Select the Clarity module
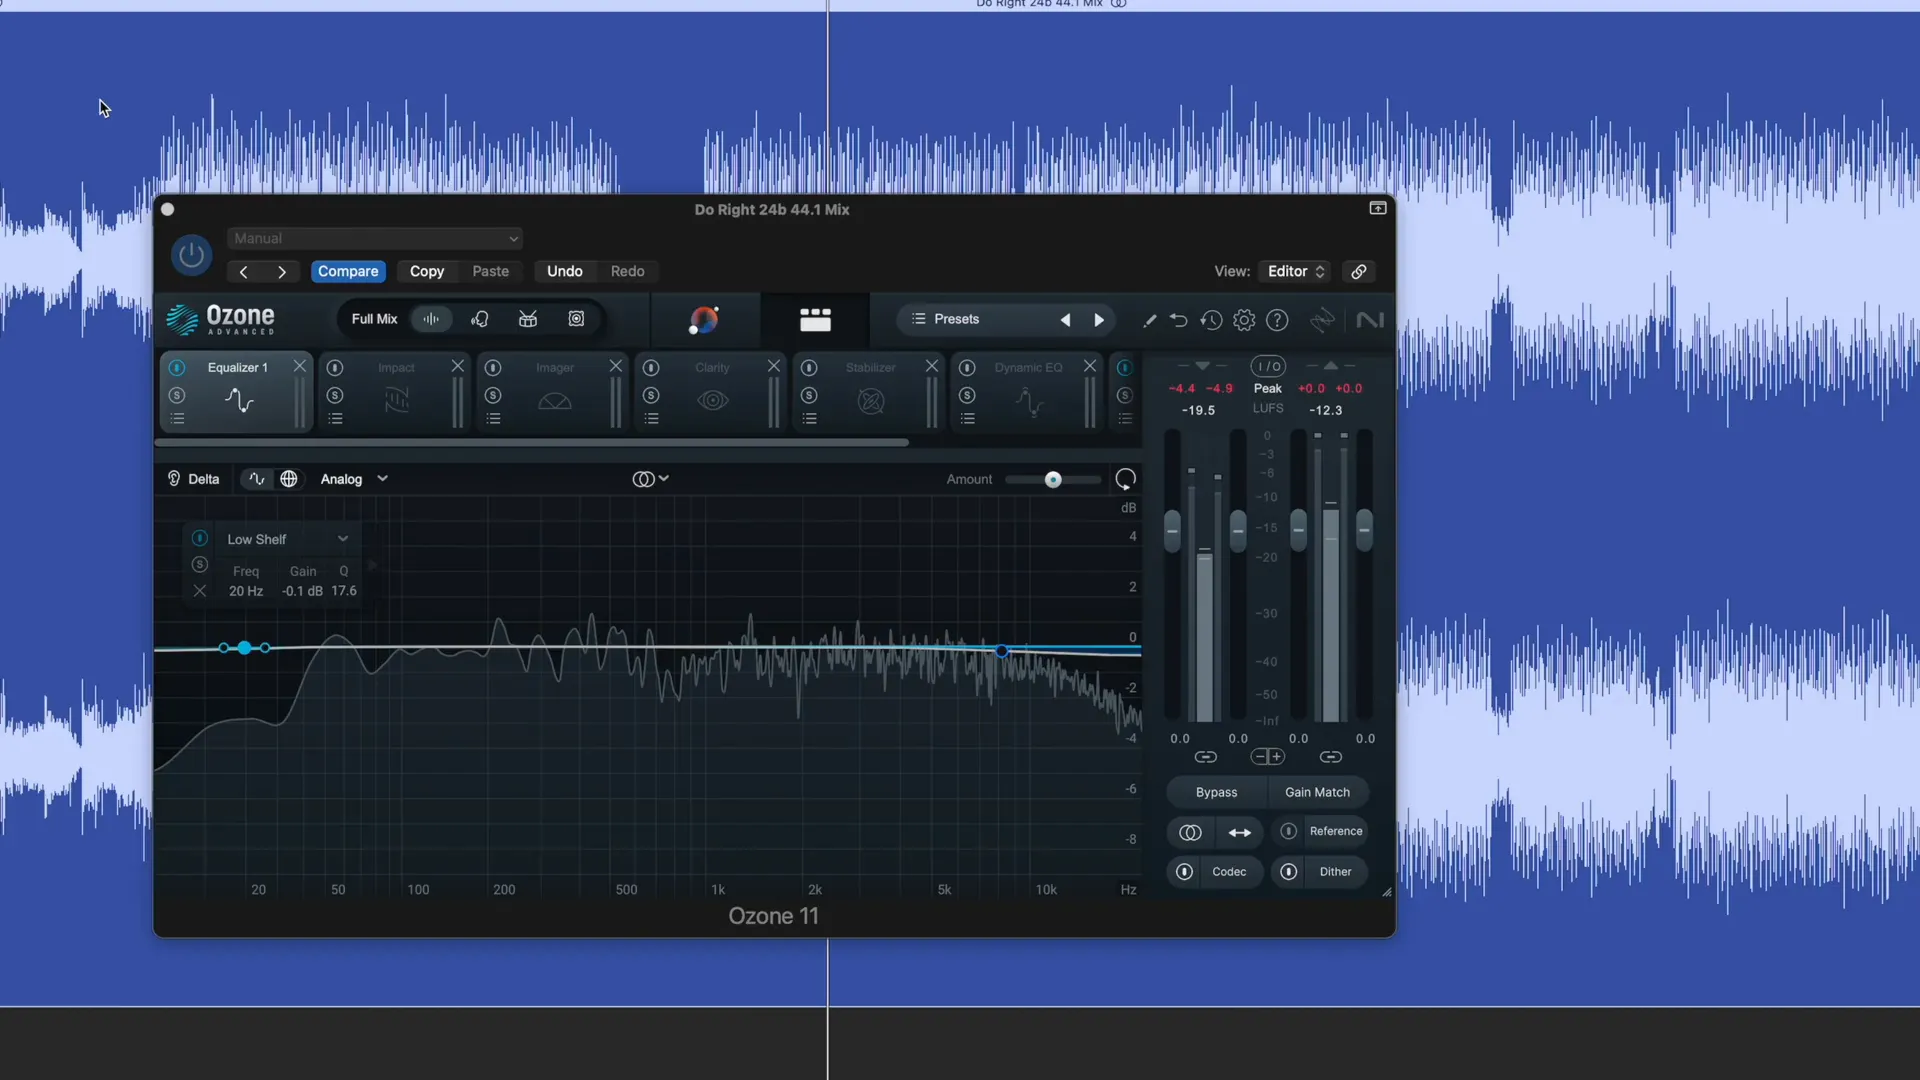 point(712,391)
